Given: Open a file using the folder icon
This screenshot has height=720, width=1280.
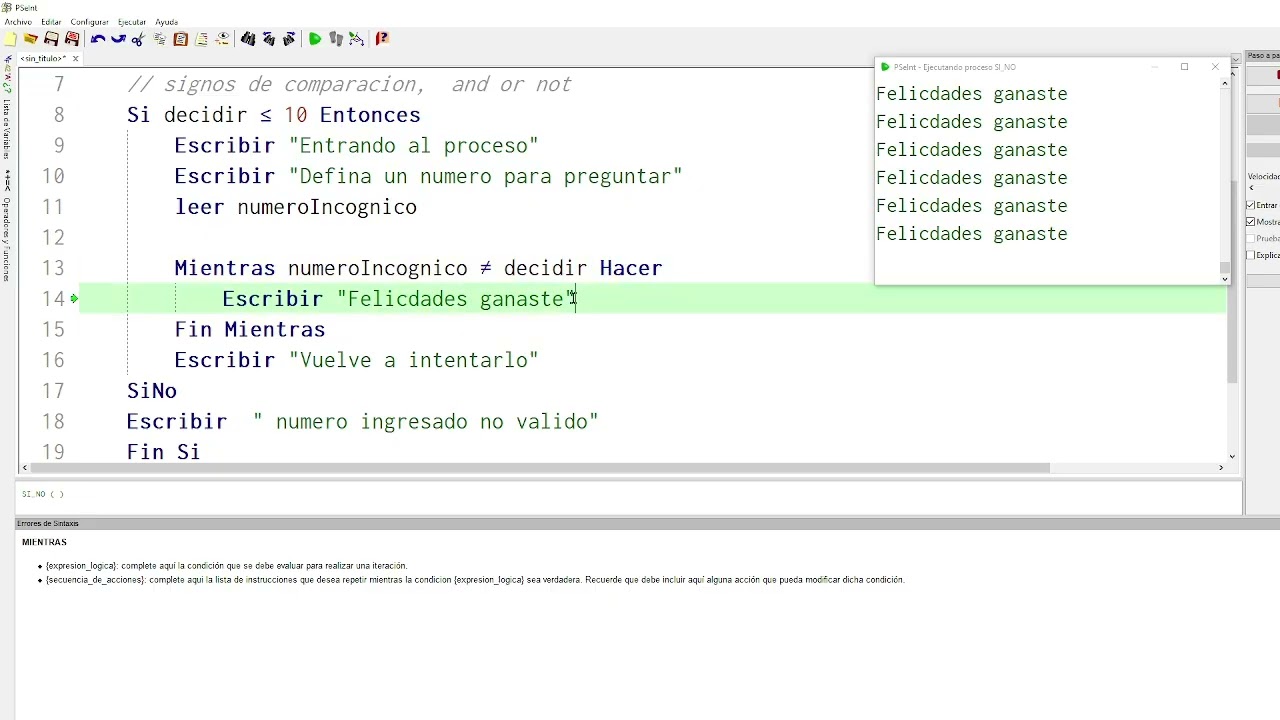Looking at the screenshot, I should tap(31, 39).
